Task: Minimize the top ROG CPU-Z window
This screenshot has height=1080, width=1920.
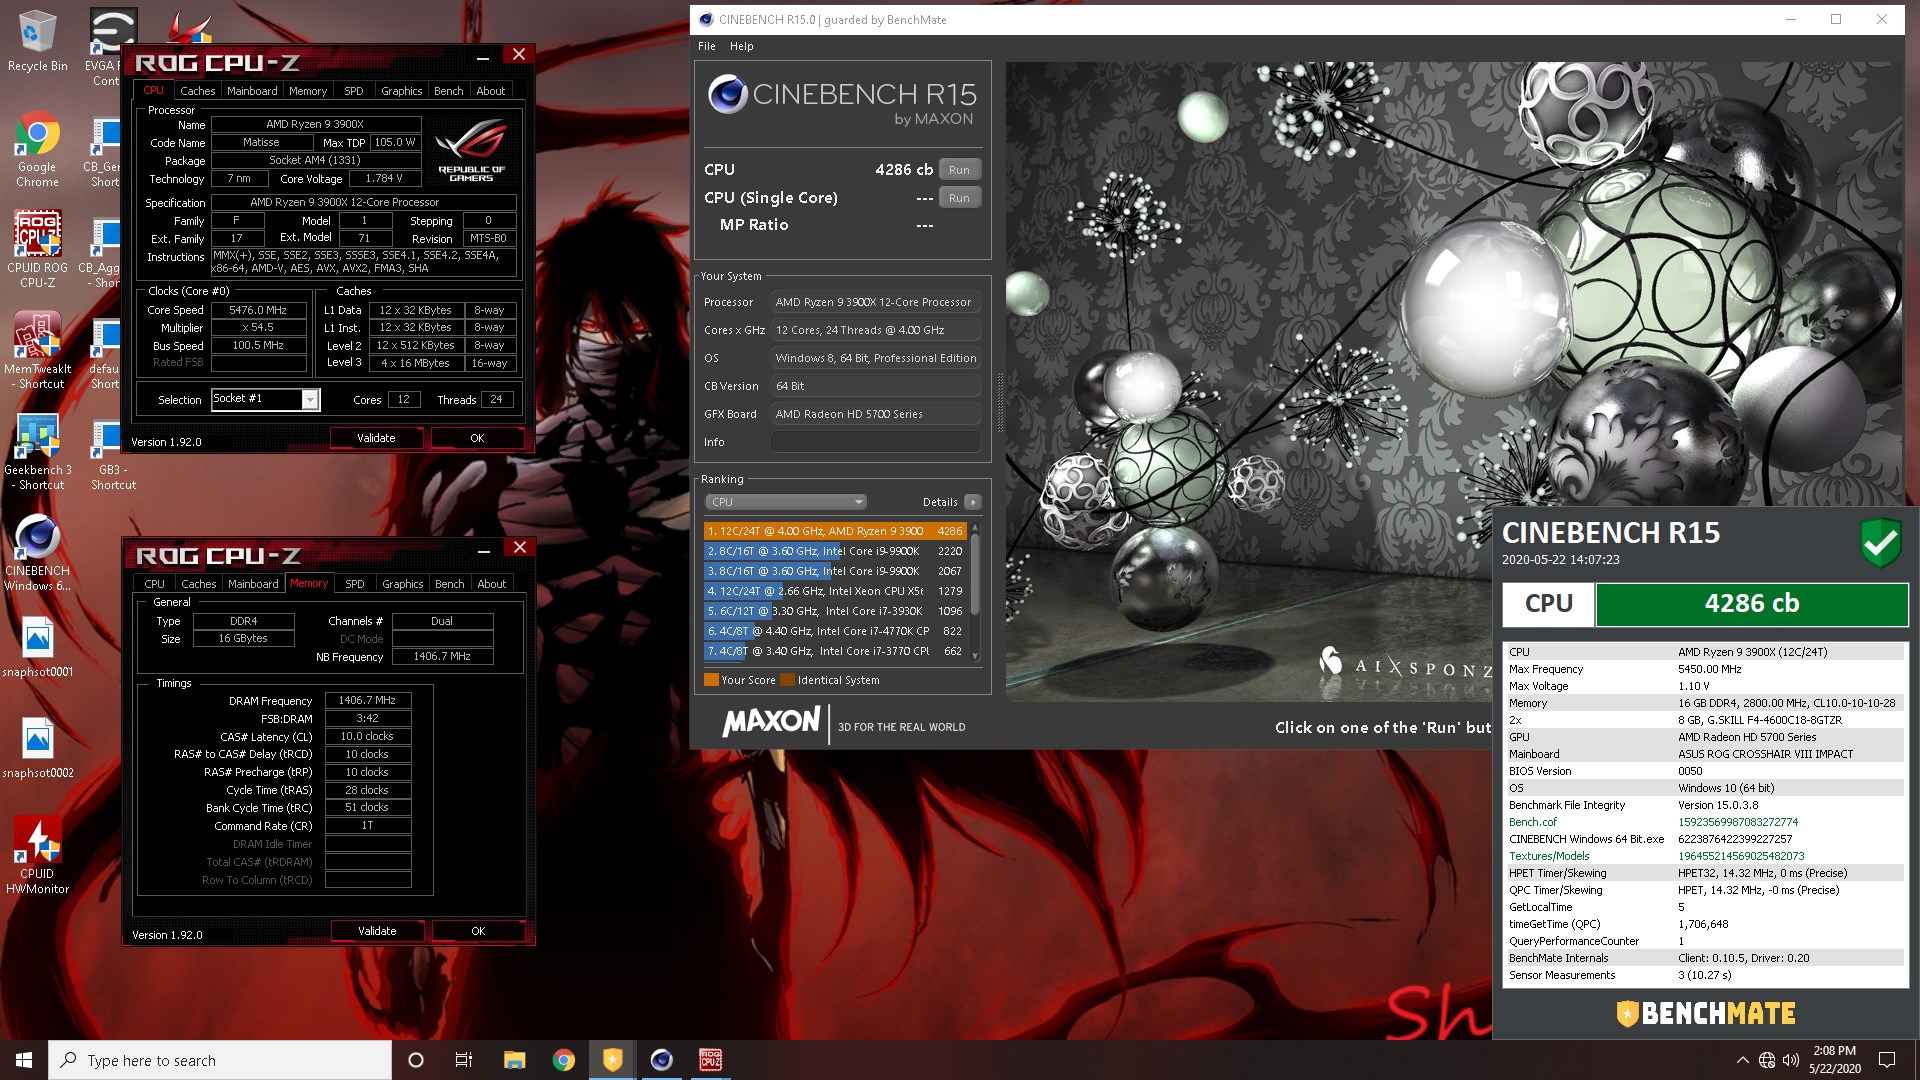Action: tap(483, 57)
